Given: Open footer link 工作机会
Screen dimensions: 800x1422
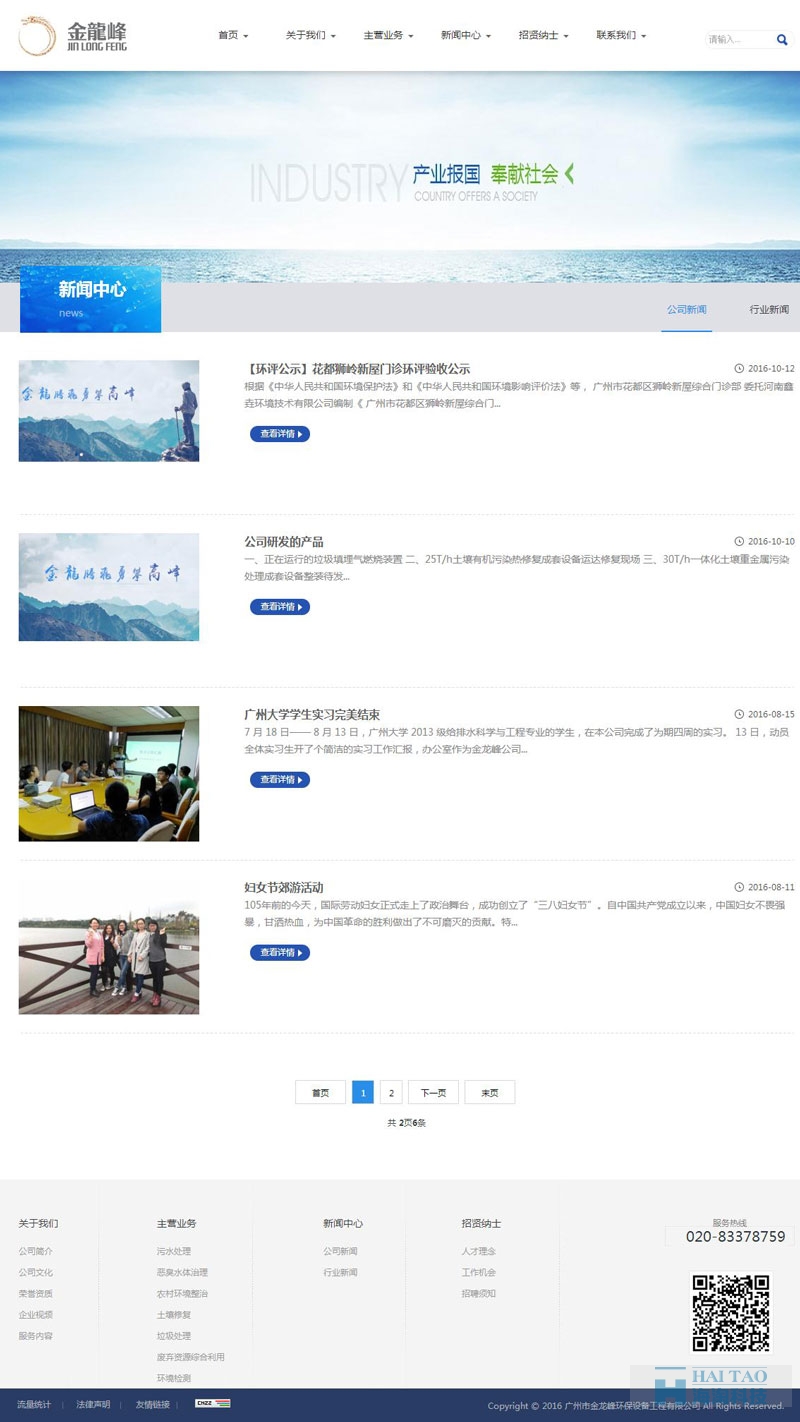Looking at the screenshot, I should (x=479, y=1273).
